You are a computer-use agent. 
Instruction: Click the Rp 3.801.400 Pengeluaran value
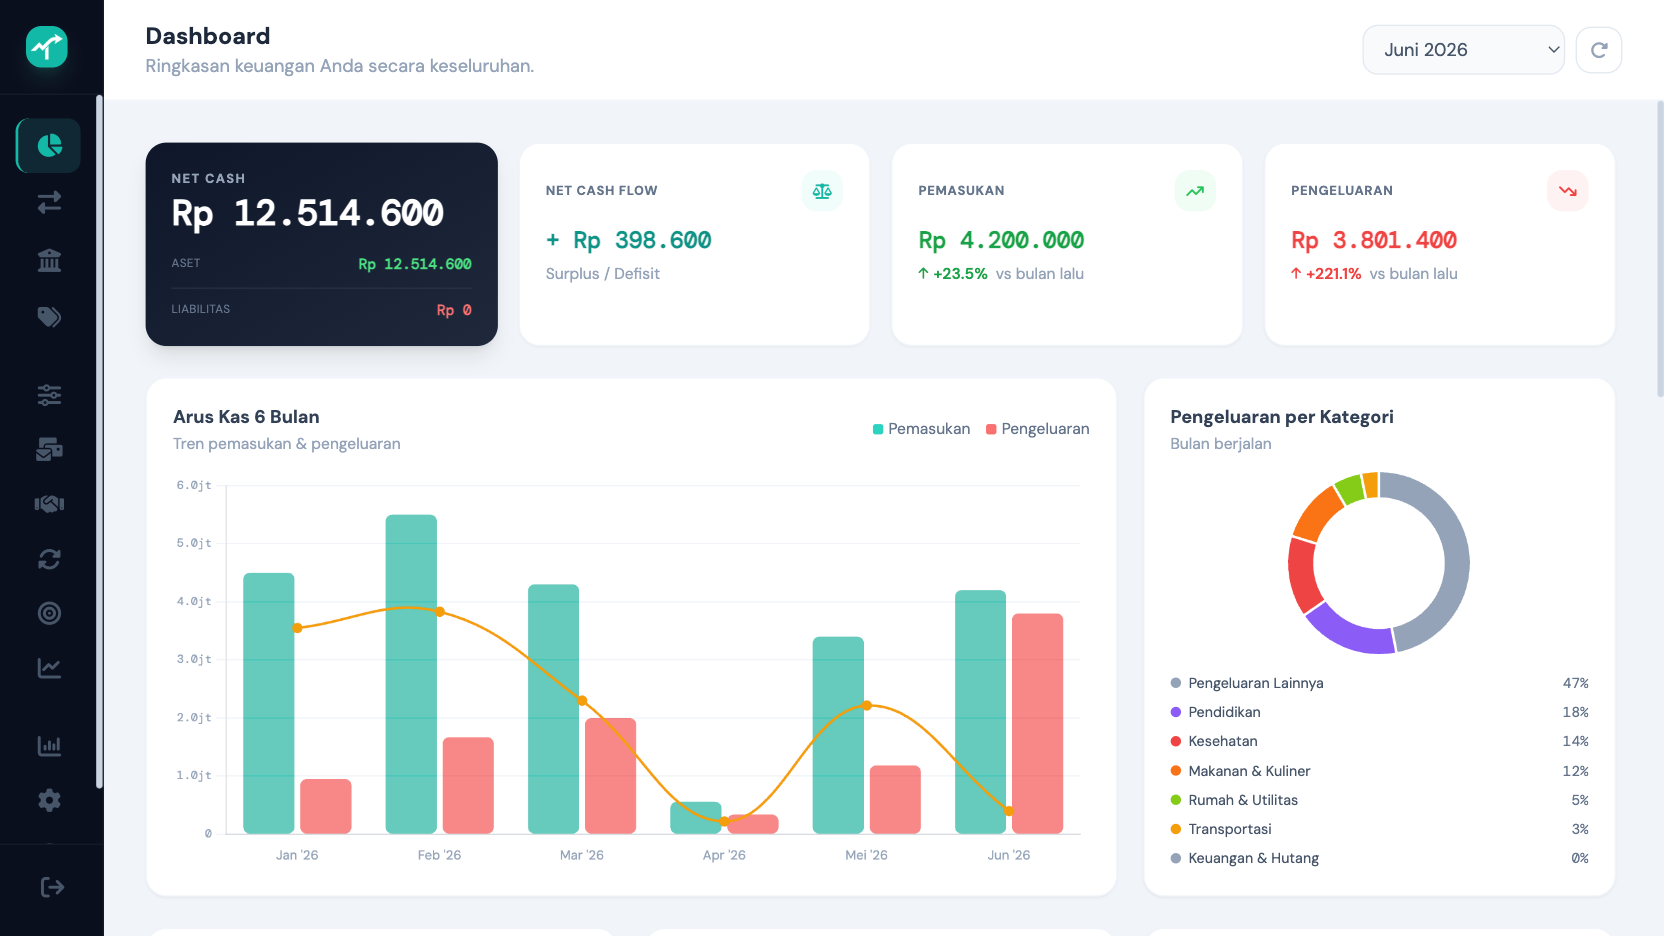click(x=1374, y=240)
